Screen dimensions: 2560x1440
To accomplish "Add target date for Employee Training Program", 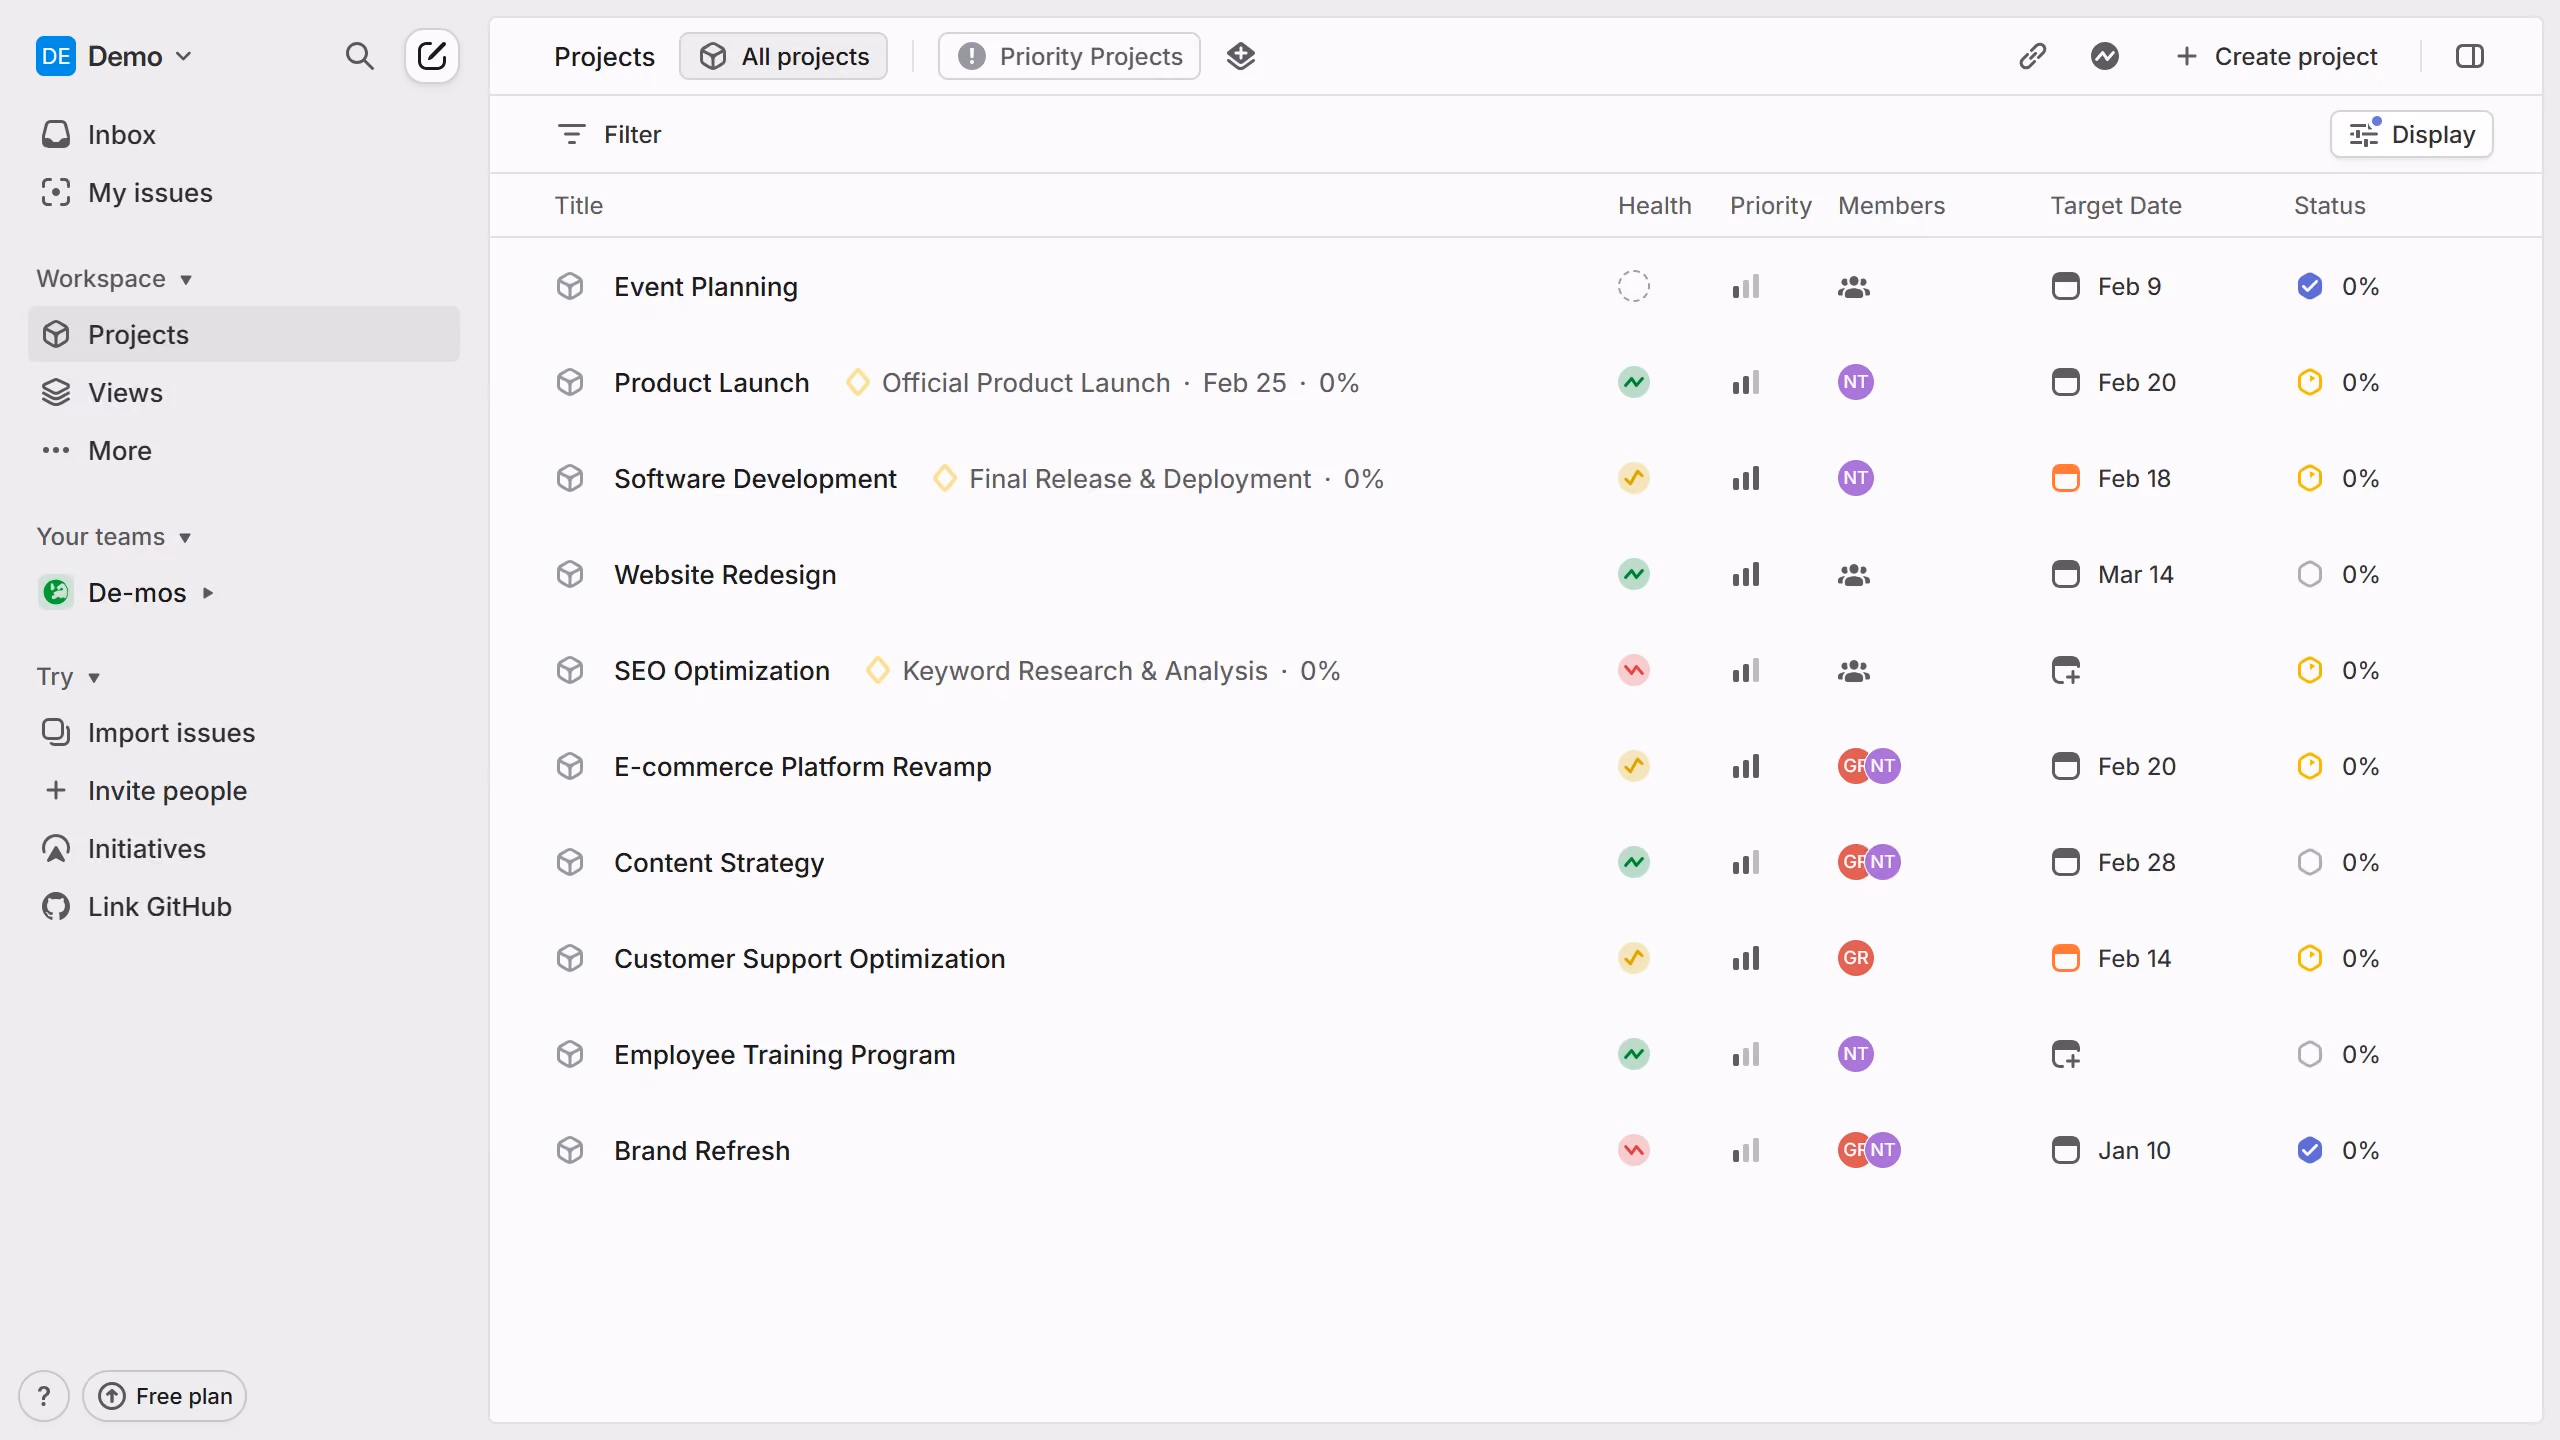I will click(x=2066, y=1055).
